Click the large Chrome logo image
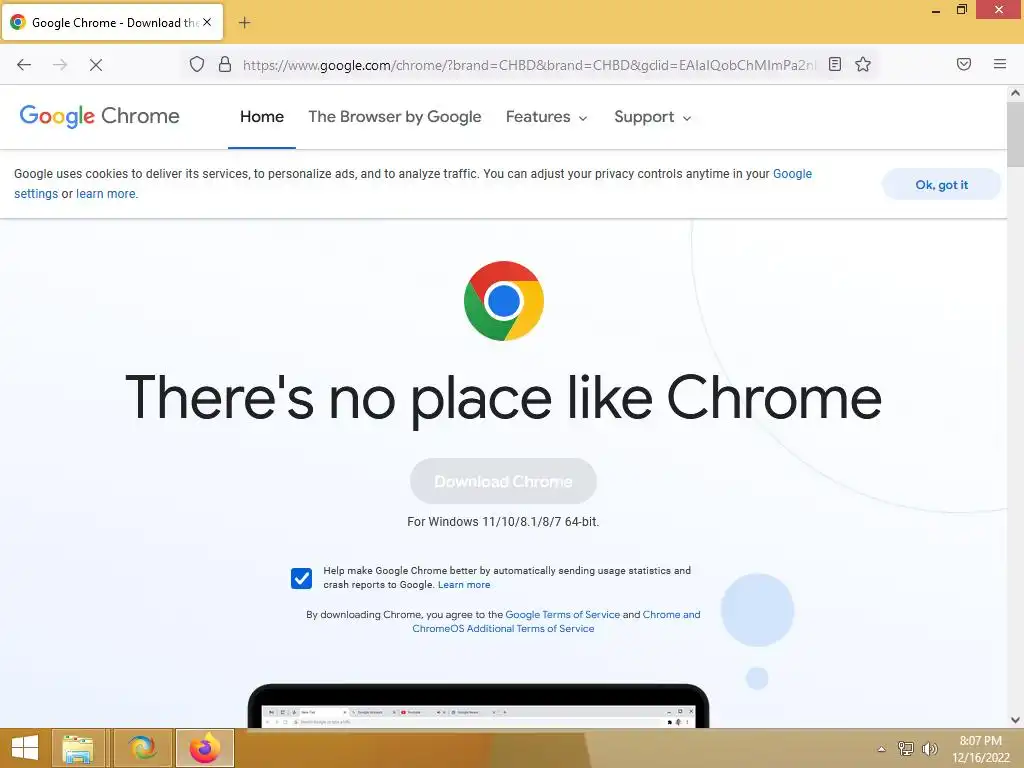The image size is (1024, 768). (x=504, y=301)
